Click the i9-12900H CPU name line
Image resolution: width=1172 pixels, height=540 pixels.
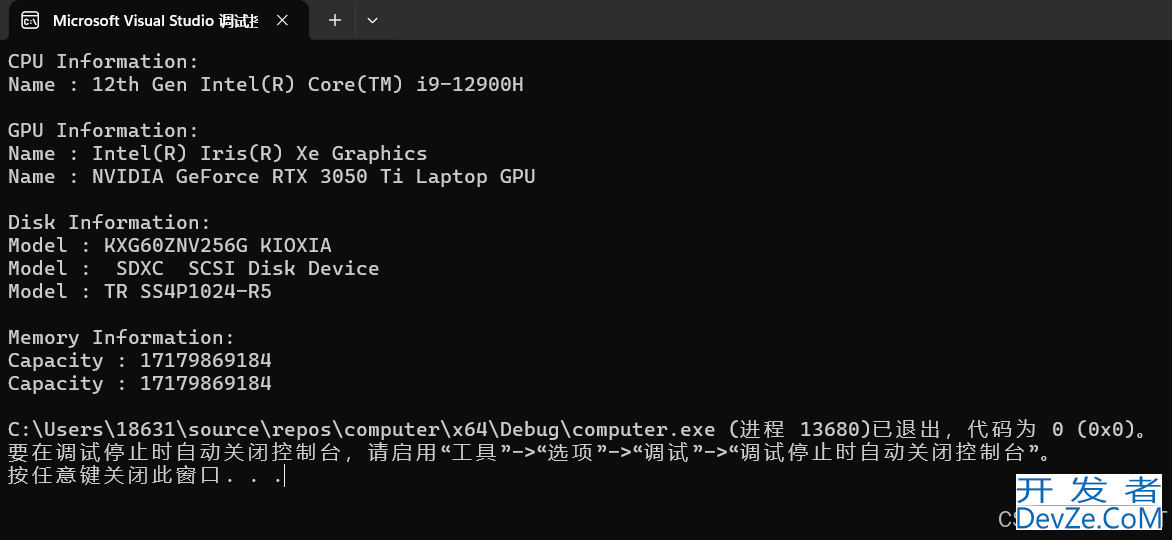coord(266,84)
